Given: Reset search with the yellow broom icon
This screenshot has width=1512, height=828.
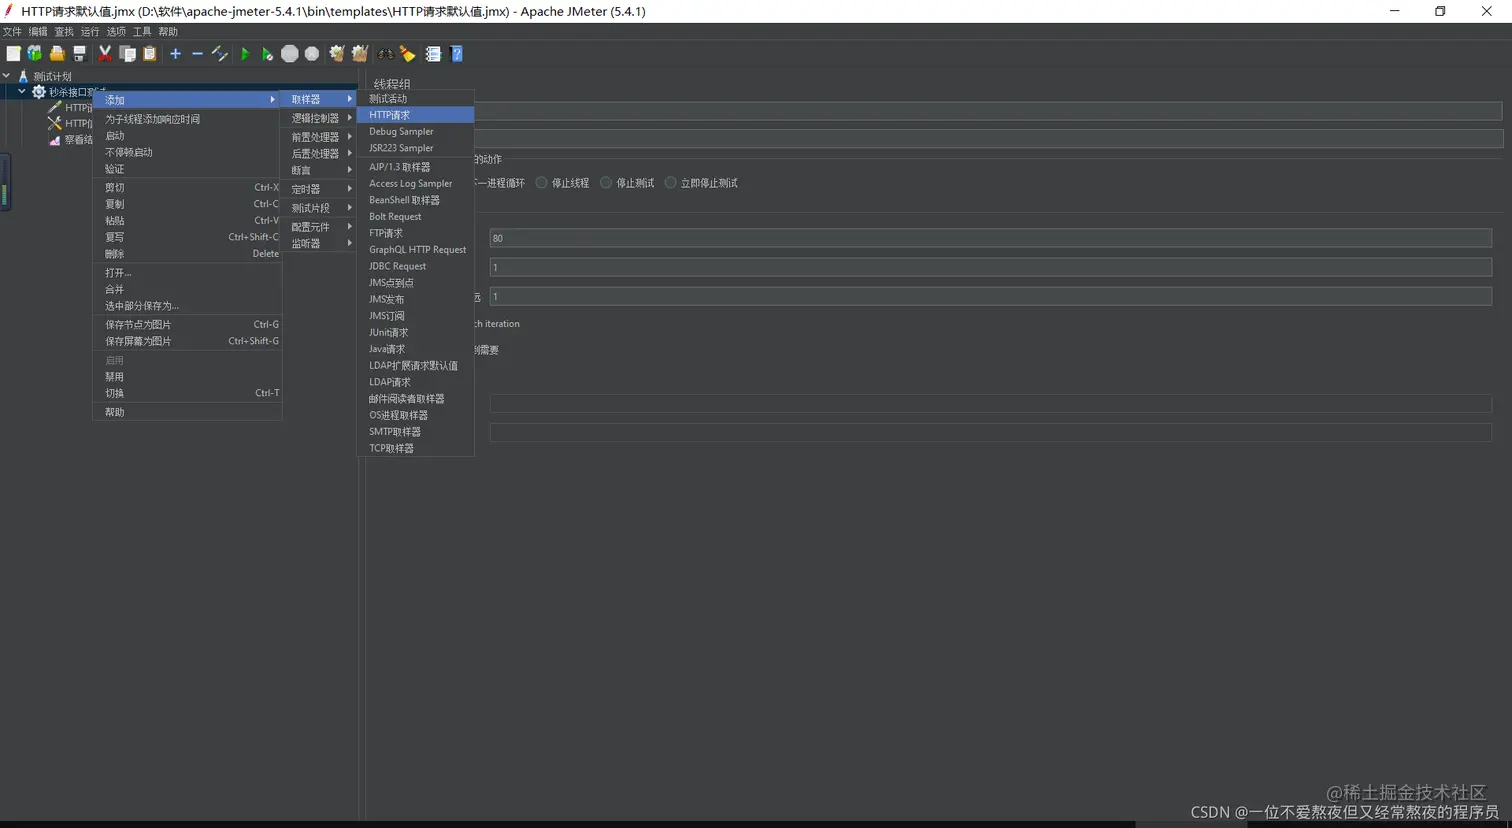Looking at the screenshot, I should click(407, 54).
